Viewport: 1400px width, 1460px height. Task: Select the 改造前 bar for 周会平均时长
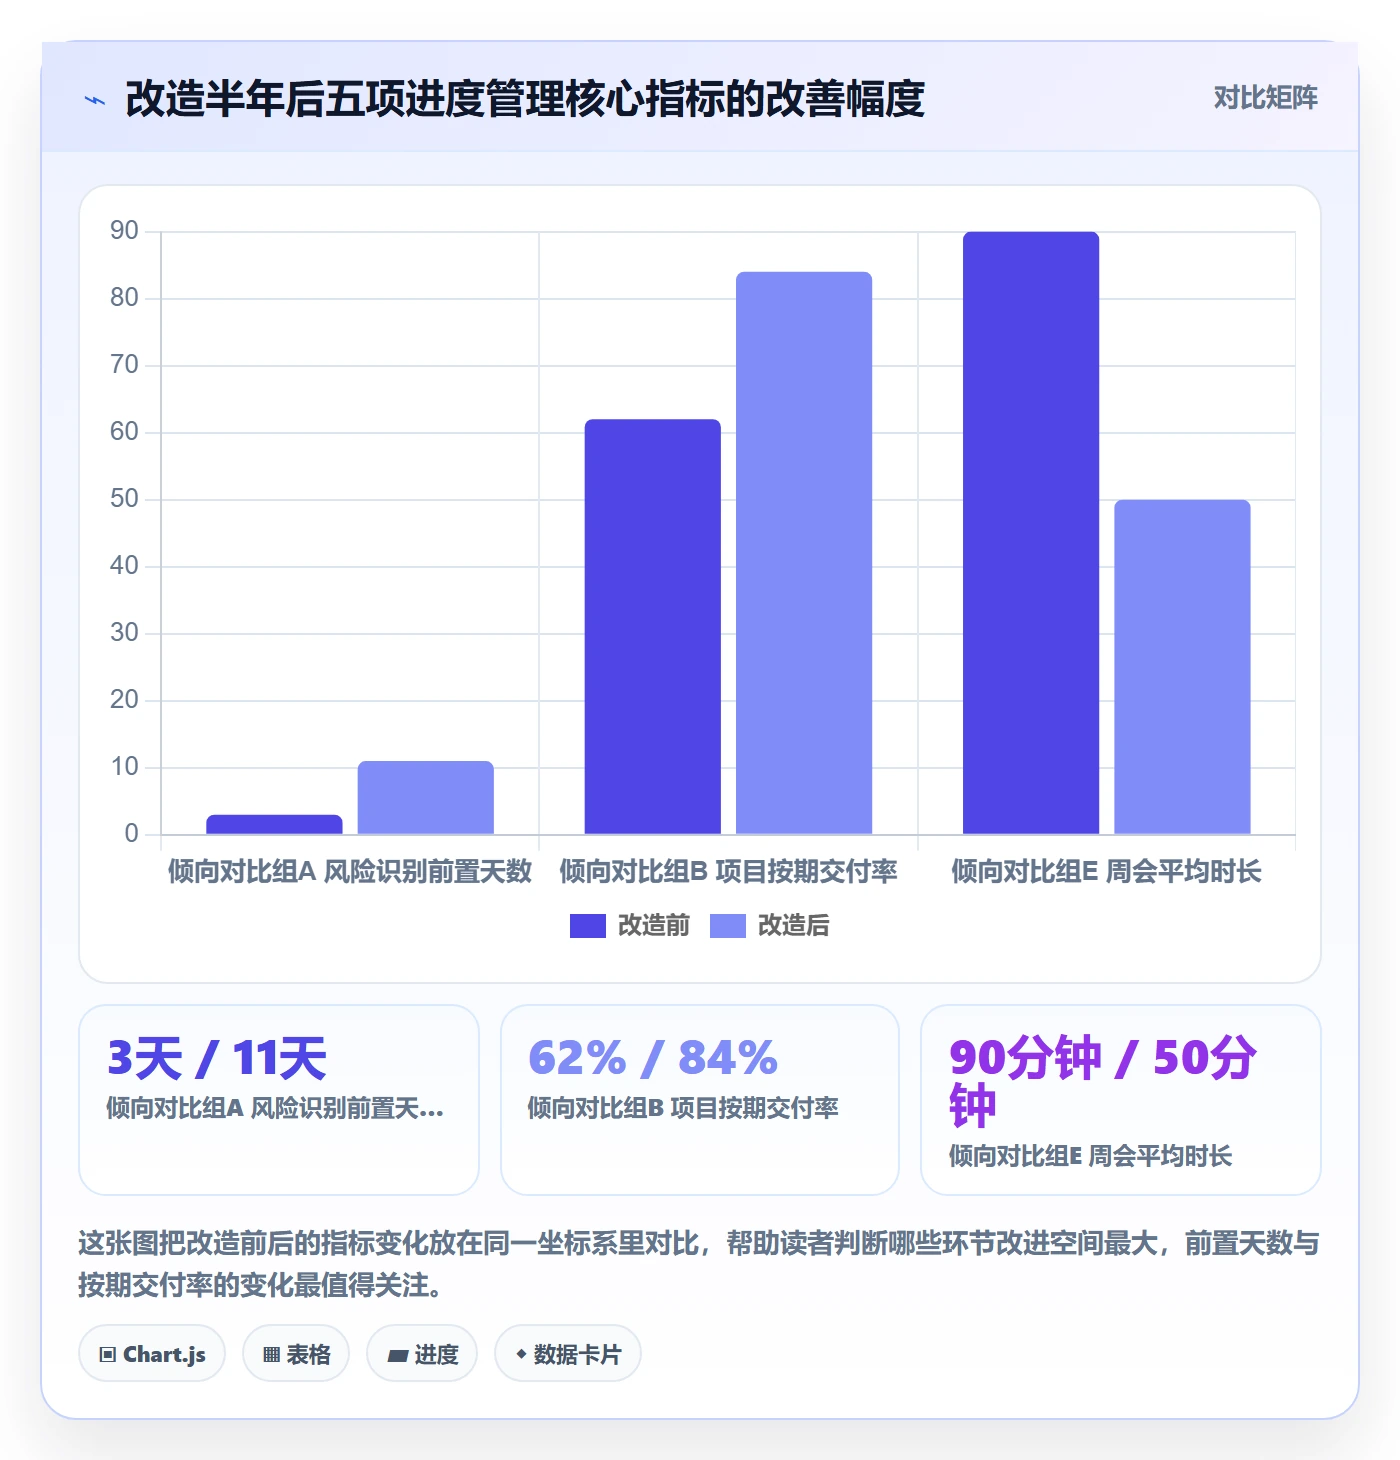tap(1031, 533)
